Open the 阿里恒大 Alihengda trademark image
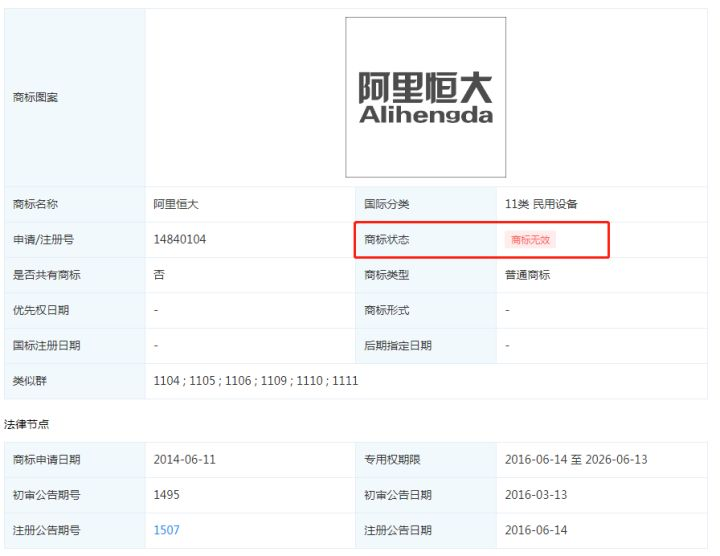The height and width of the screenshot is (556, 720). [x=425, y=97]
